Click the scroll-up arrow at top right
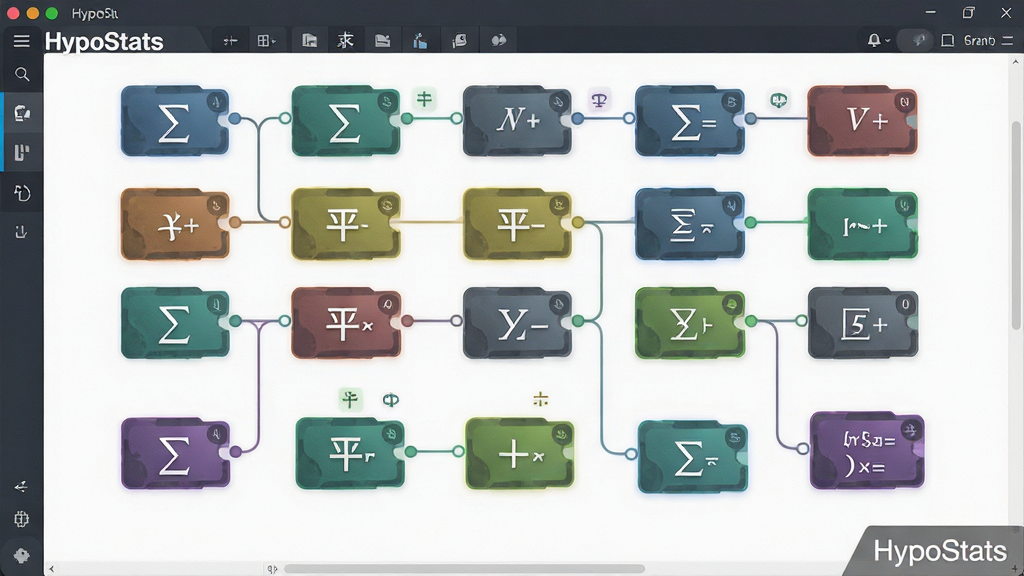1024x576 pixels. [x=1016, y=62]
